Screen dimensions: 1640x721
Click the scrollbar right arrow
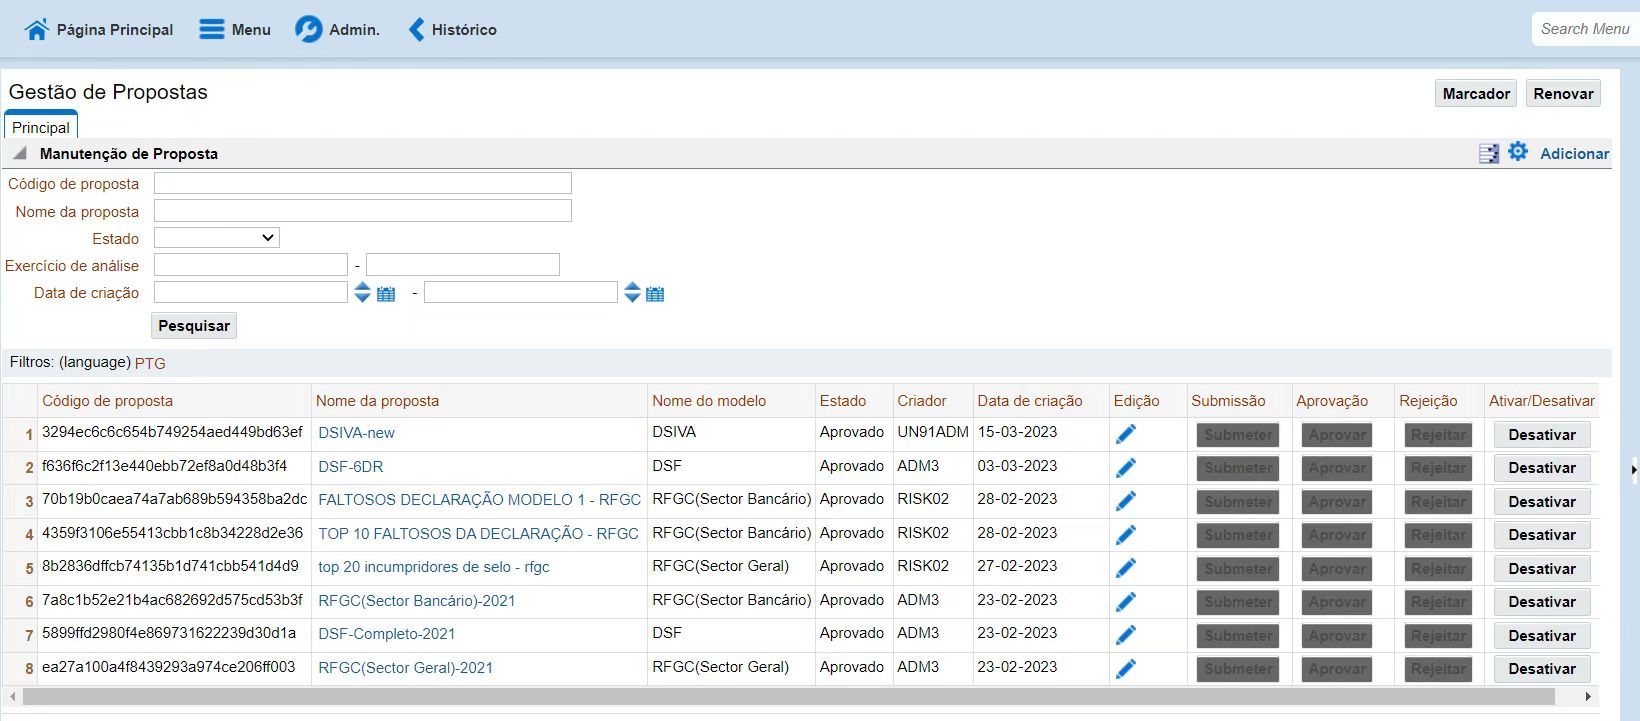[x=1588, y=696]
